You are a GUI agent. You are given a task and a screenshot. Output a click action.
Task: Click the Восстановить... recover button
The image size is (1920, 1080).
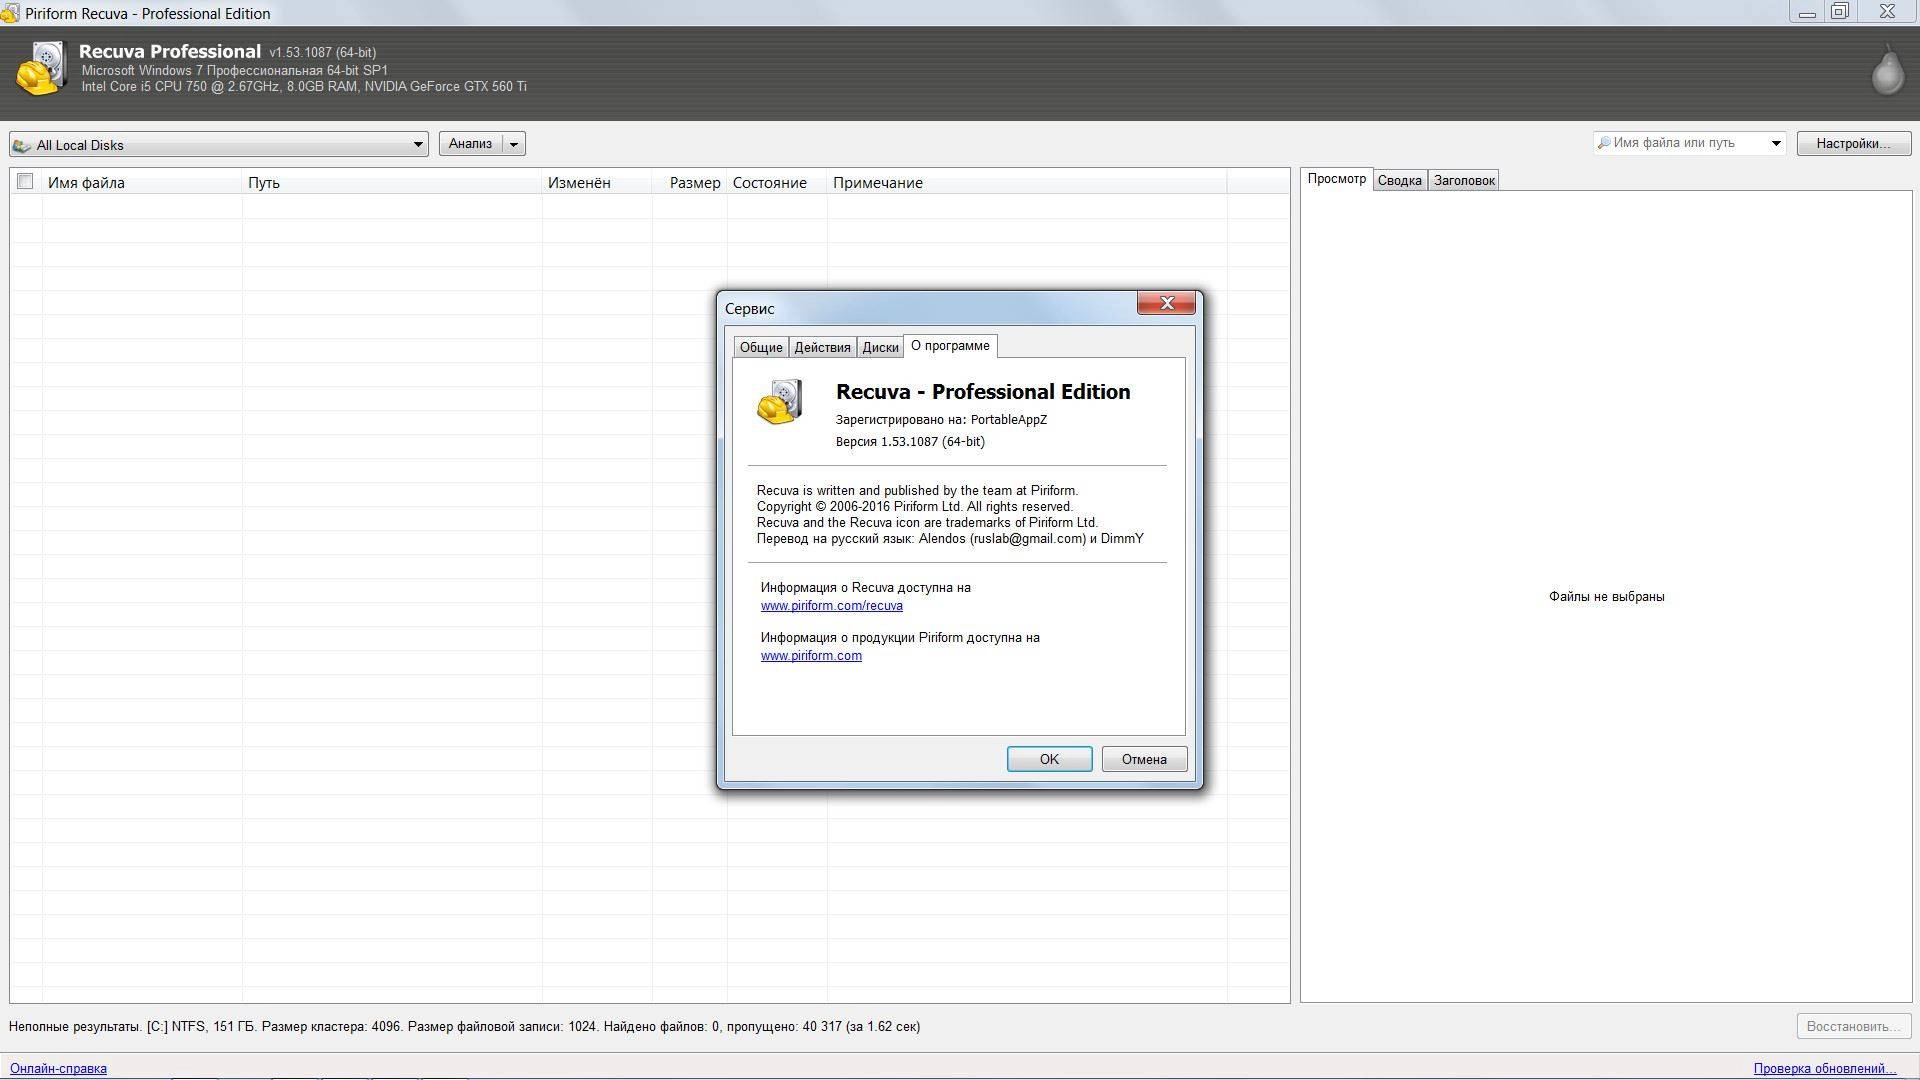(x=1853, y=1026)
